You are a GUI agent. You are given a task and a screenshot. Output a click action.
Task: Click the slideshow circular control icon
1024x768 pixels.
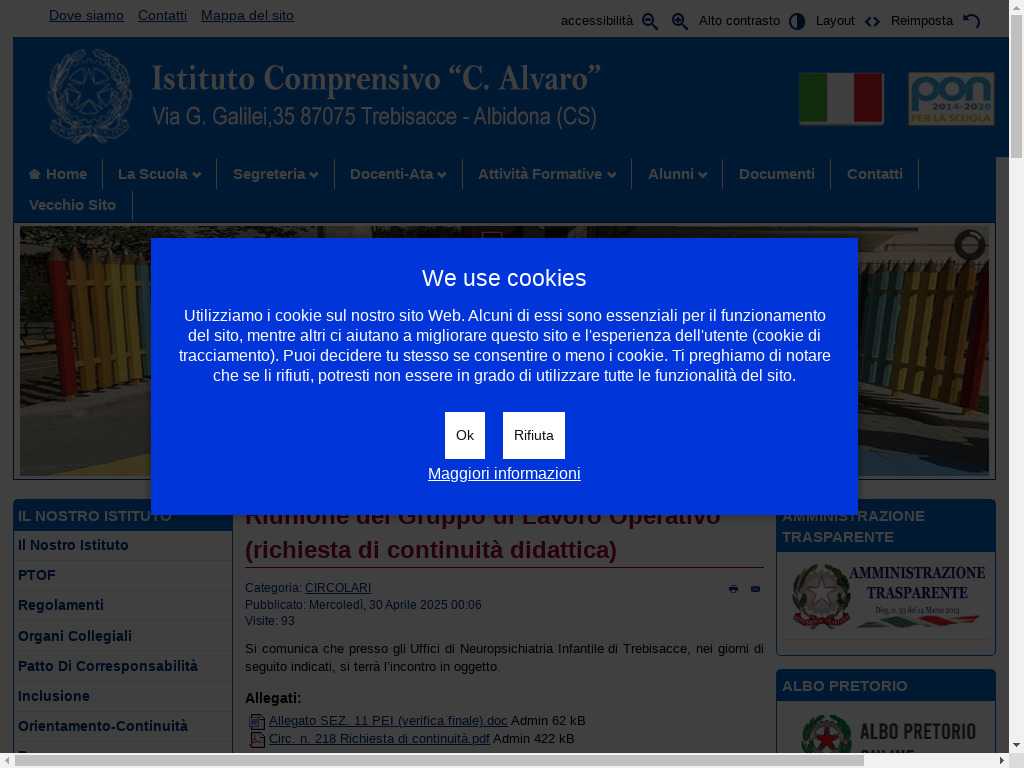[970, 246]
